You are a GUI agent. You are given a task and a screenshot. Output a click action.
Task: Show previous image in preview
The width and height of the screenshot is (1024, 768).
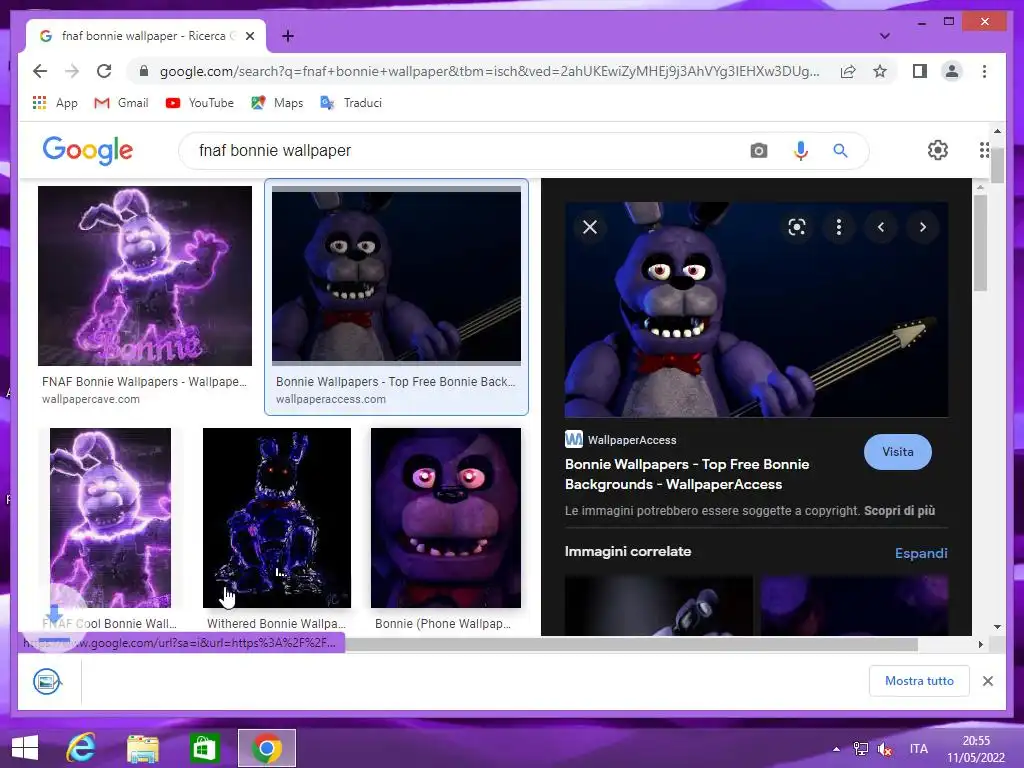pos(881,227)
